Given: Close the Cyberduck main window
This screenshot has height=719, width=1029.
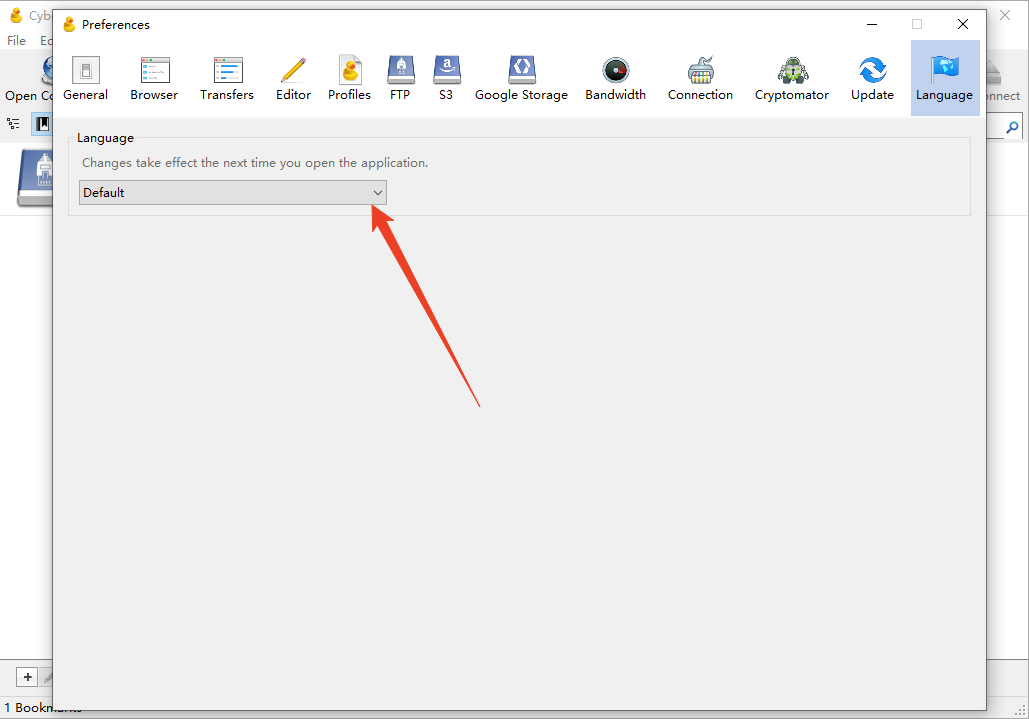Looking at the screenshot, I should pyautogui.click(x=1005, y=15).
